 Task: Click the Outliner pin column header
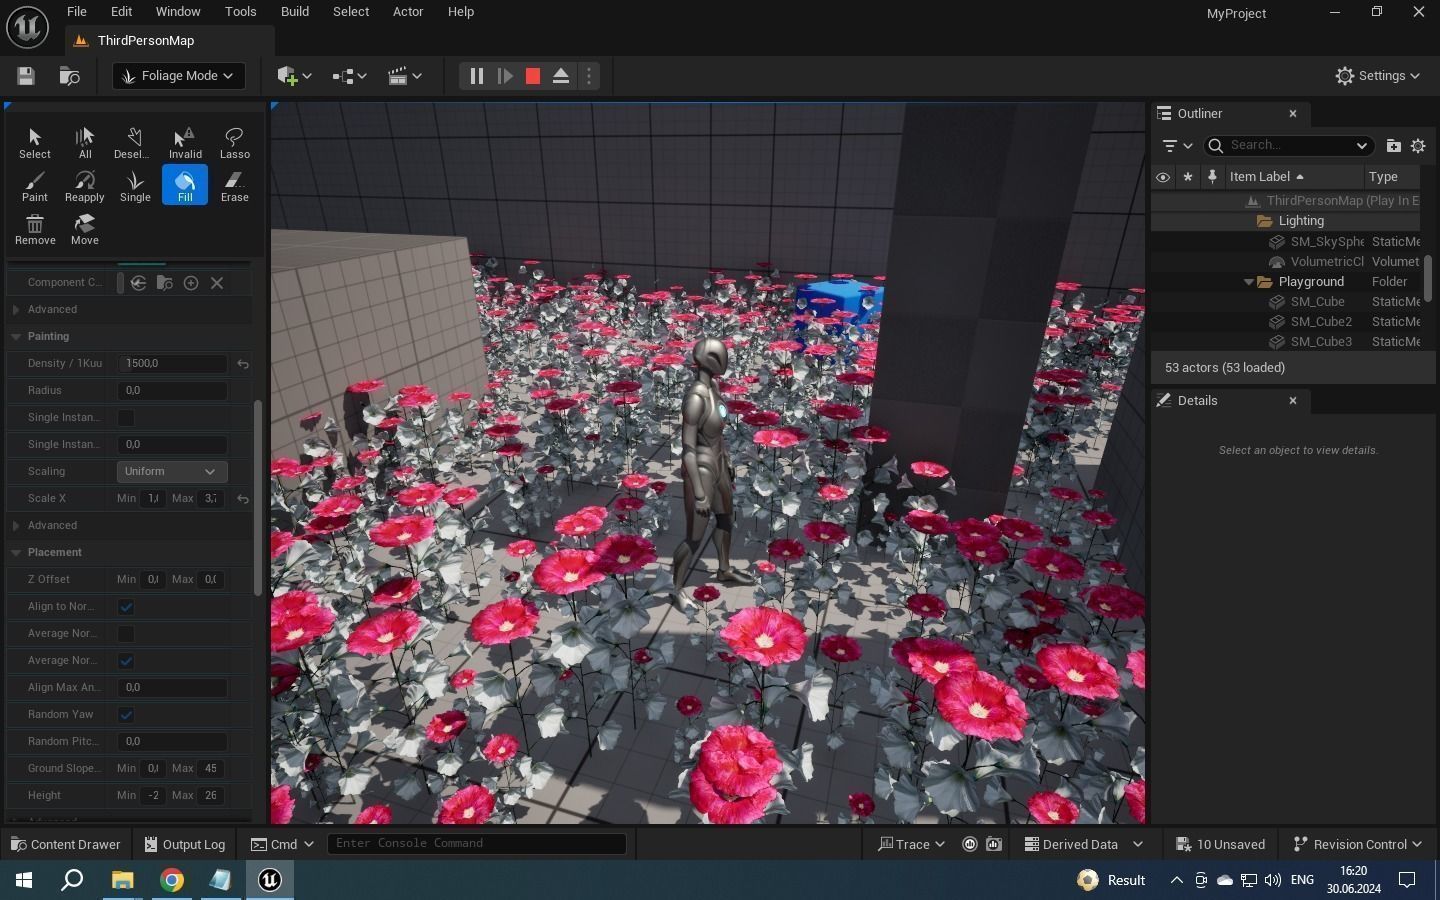pos(1212,177)
